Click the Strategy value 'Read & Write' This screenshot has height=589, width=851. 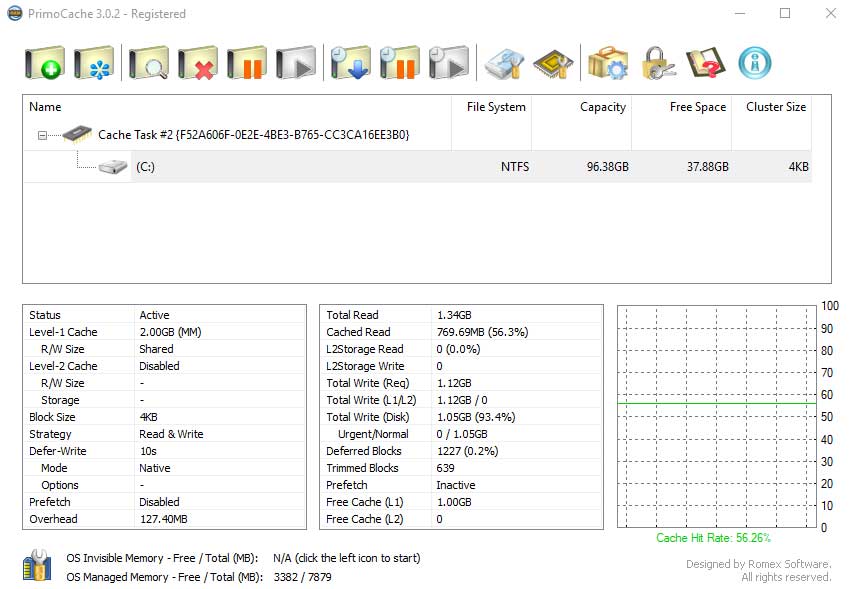[x=171, y=434]
